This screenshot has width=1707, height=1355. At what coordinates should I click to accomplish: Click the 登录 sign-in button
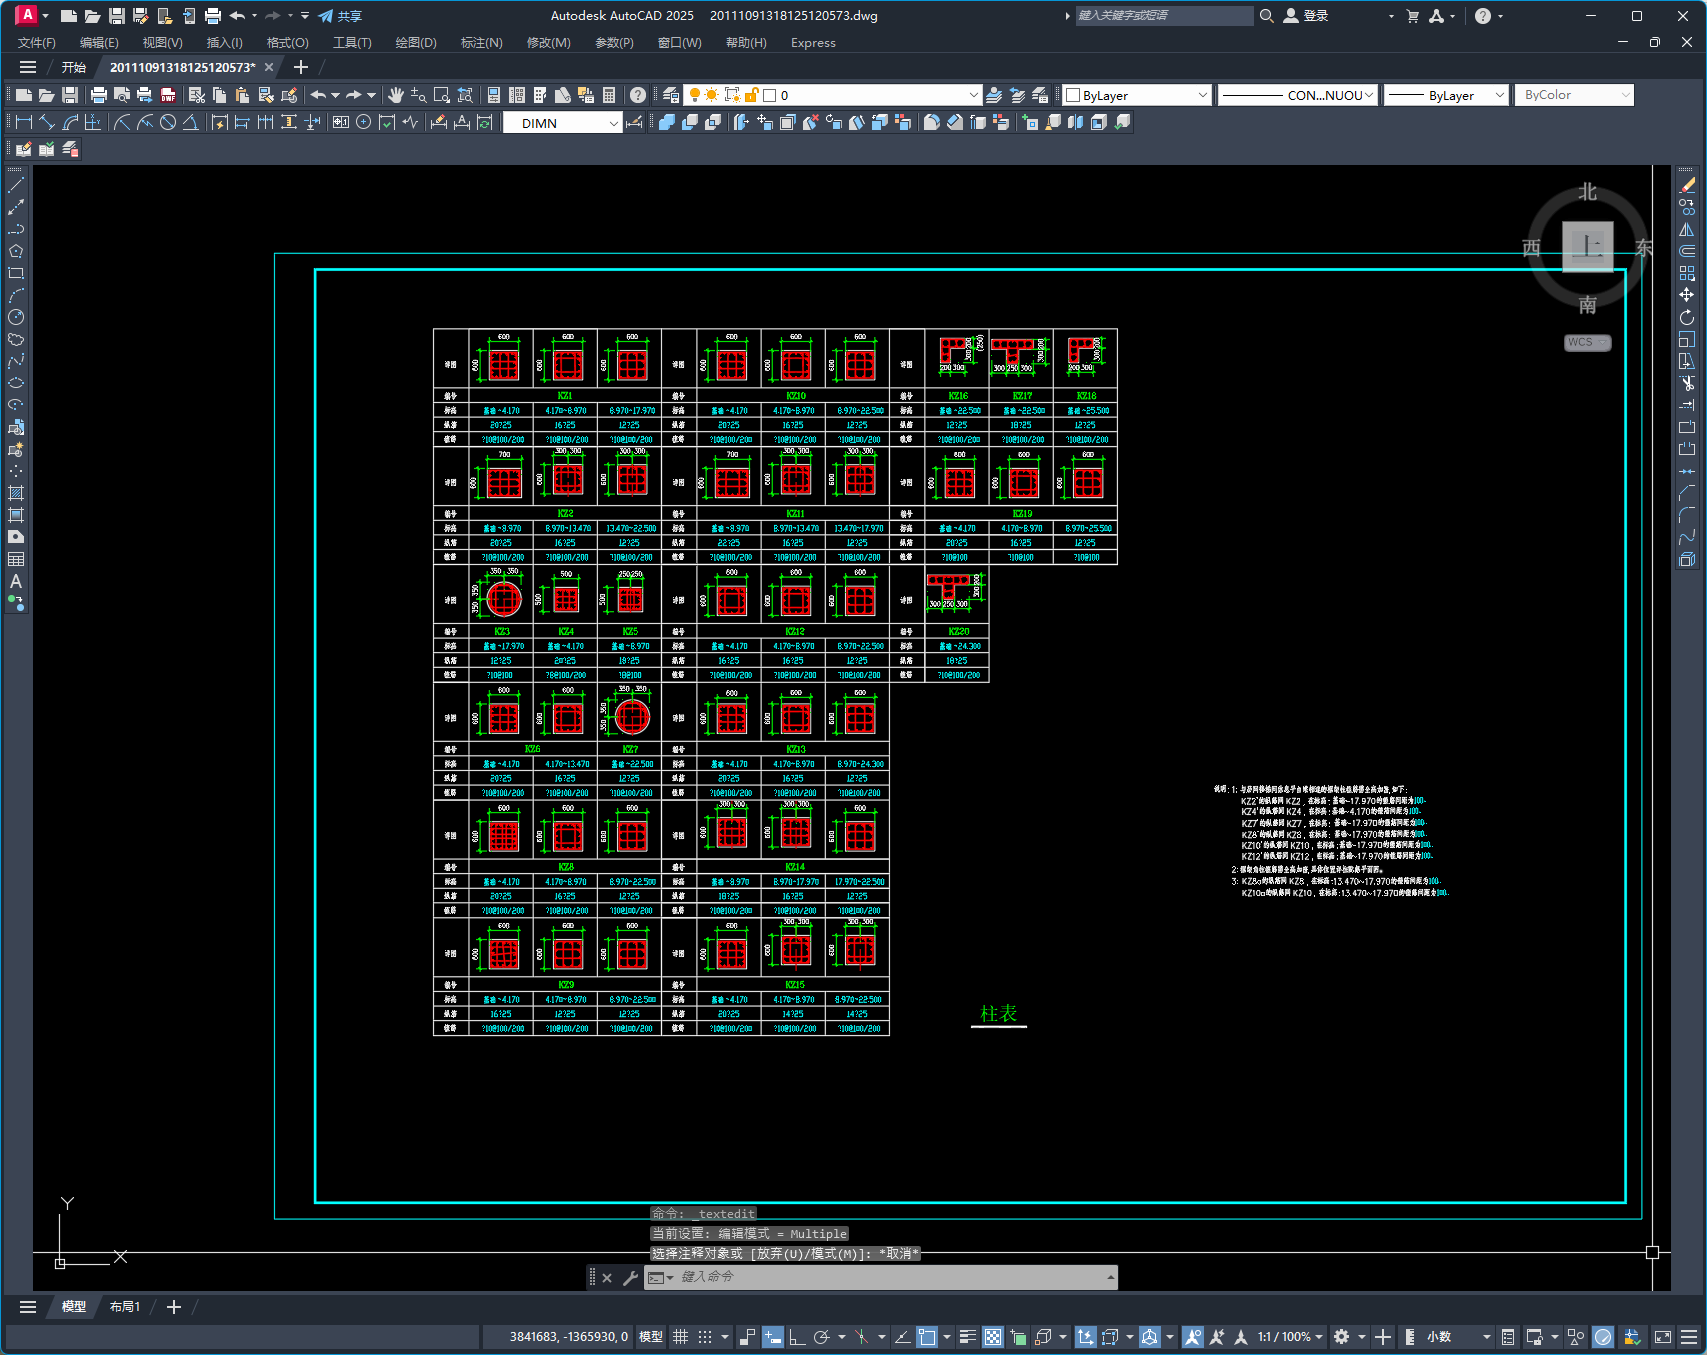1306,16
